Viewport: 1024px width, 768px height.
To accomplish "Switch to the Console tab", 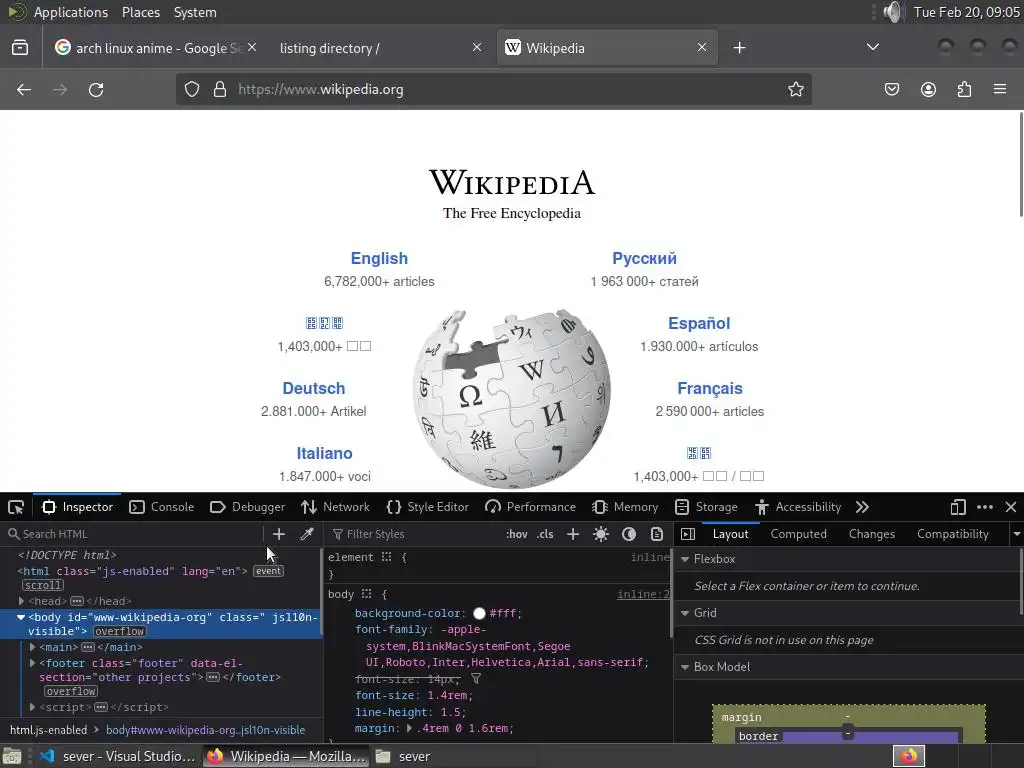I will click(162, 507).
